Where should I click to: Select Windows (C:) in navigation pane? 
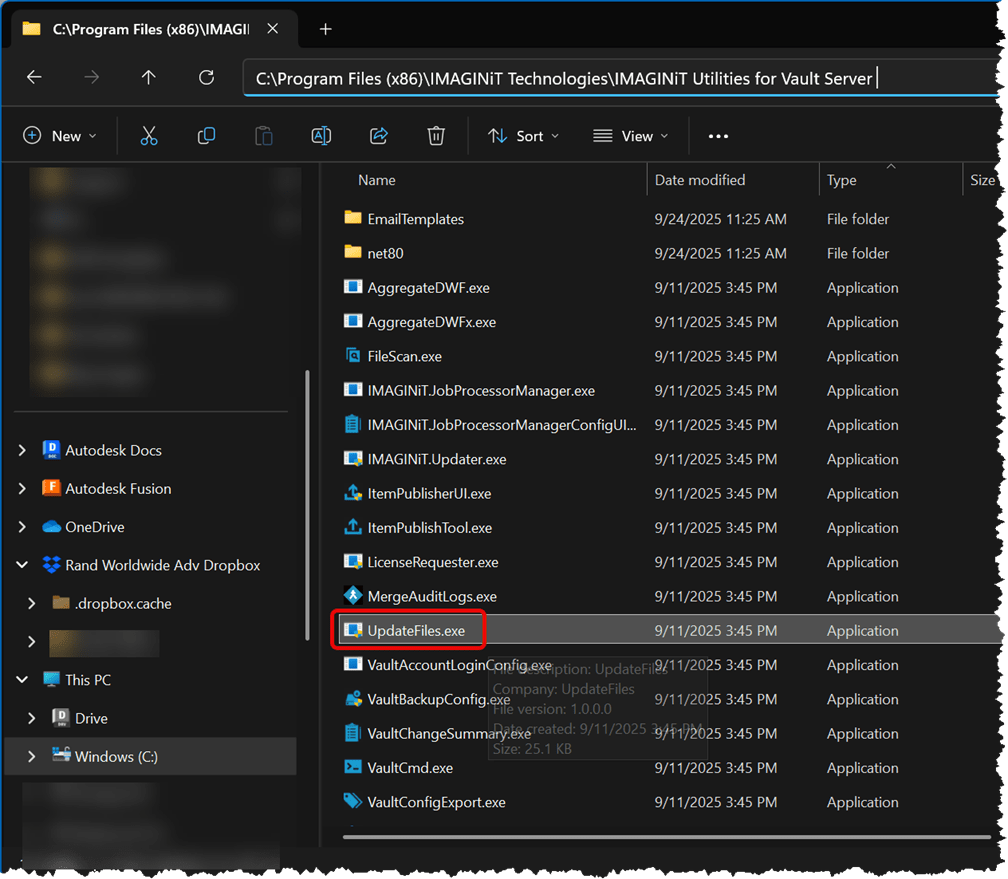click(x=116, y=756)
